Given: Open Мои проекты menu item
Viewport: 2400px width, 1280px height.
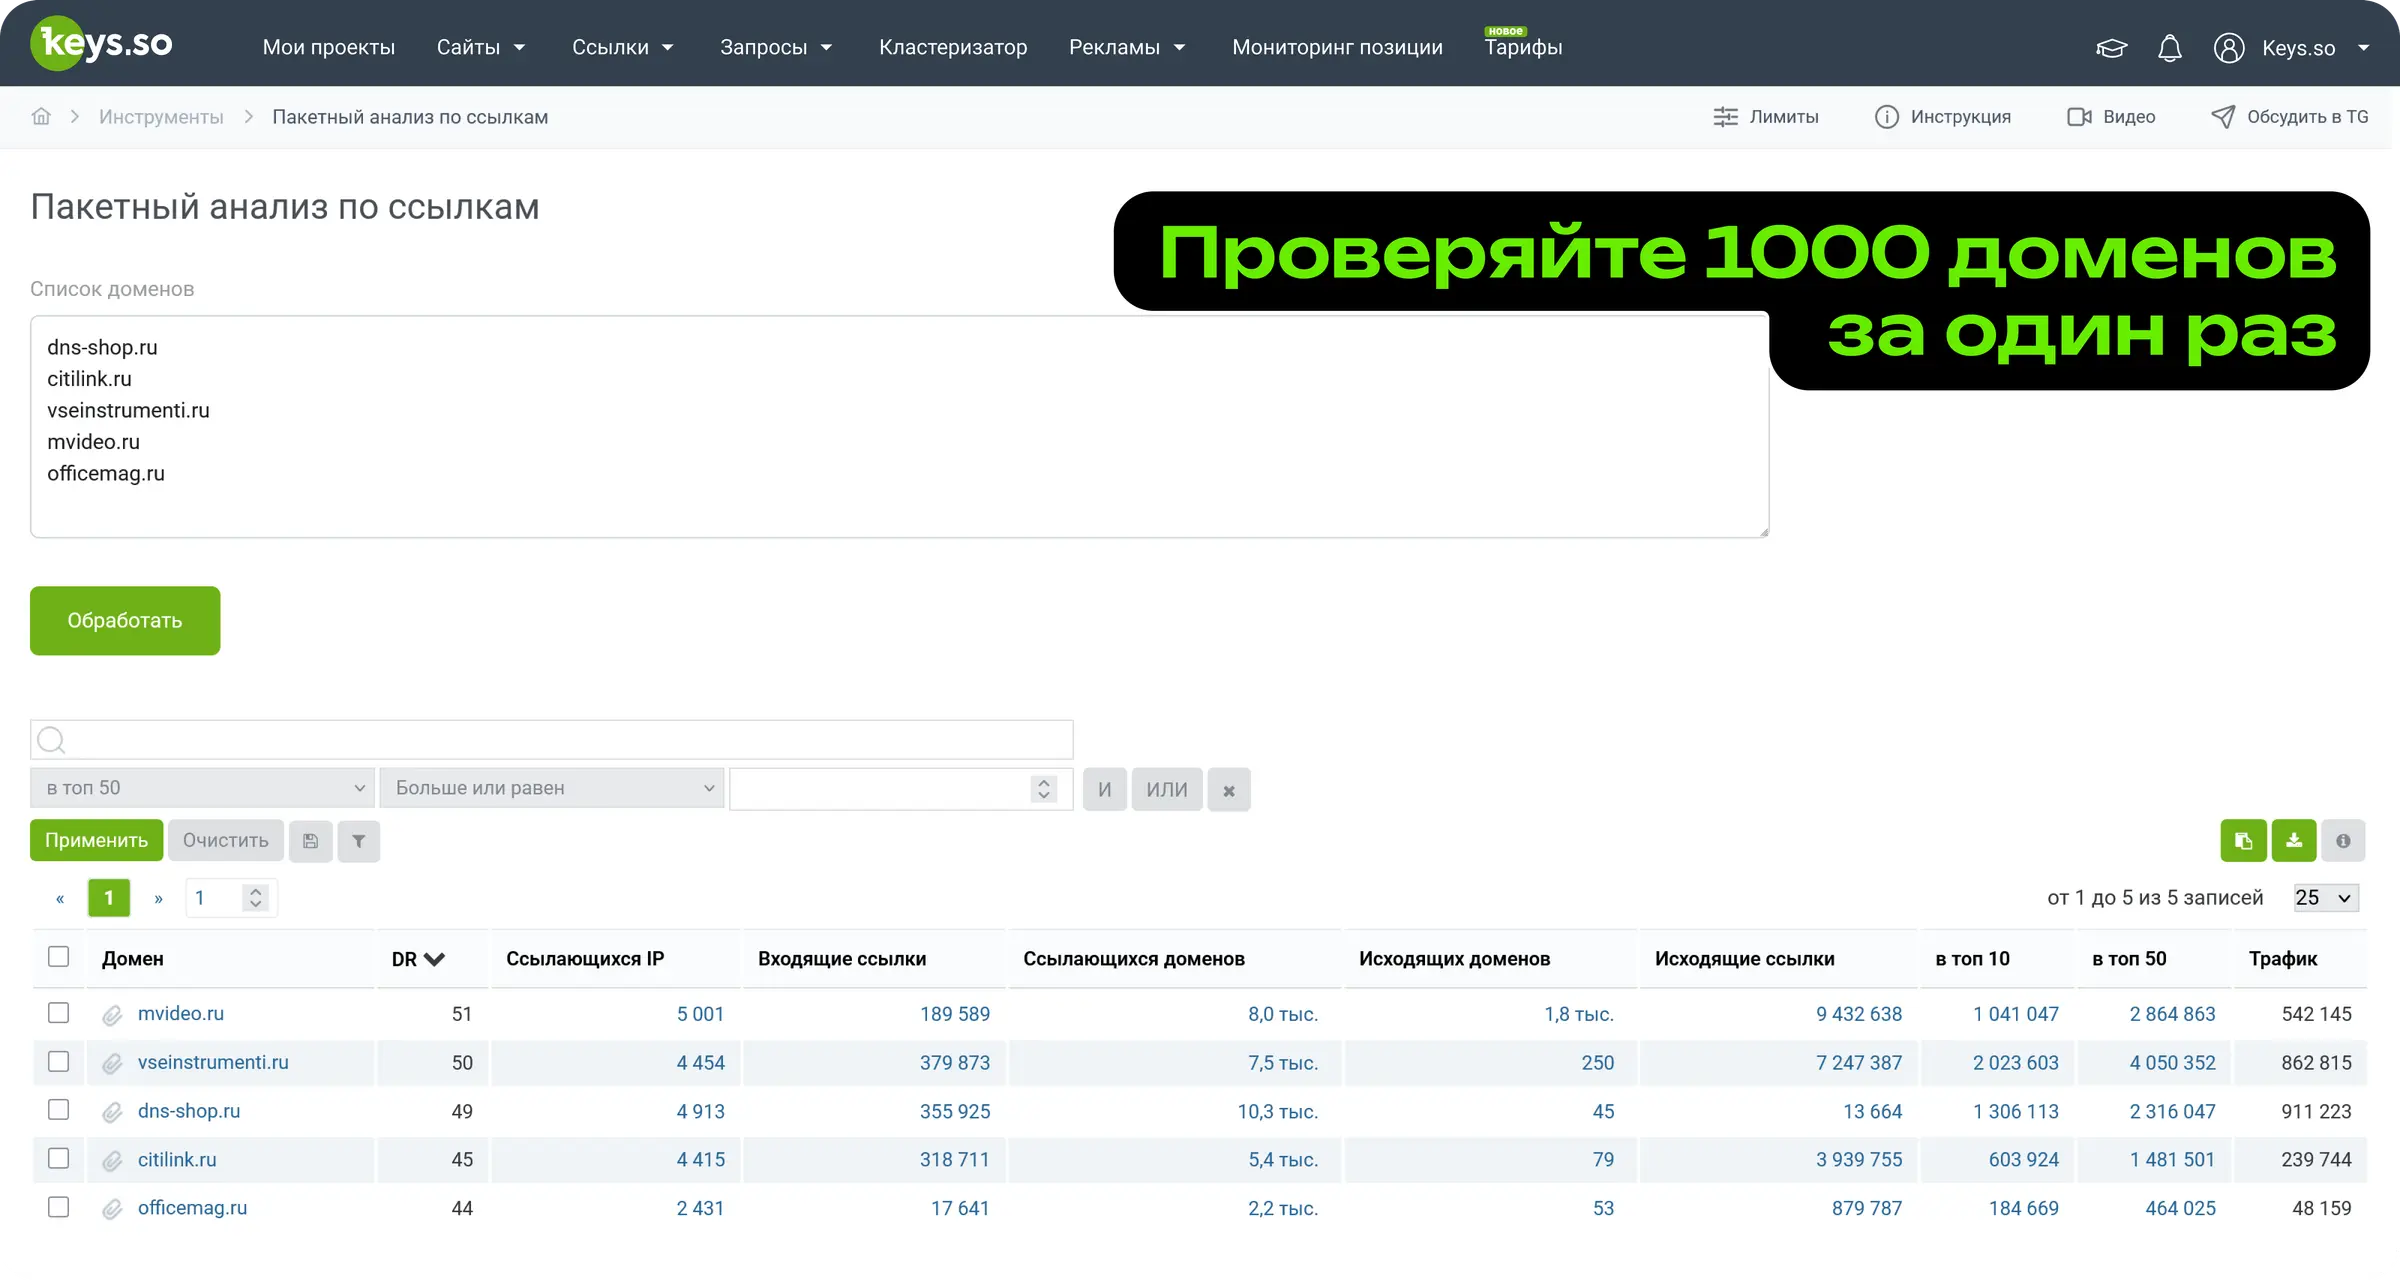Looking at the screenshot, I should [329, 47].
